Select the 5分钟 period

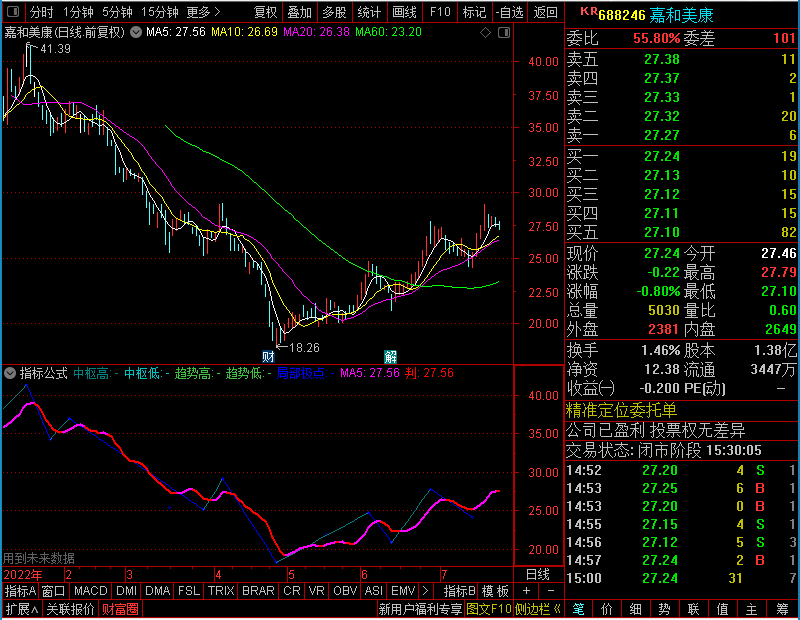click(117, 12)
